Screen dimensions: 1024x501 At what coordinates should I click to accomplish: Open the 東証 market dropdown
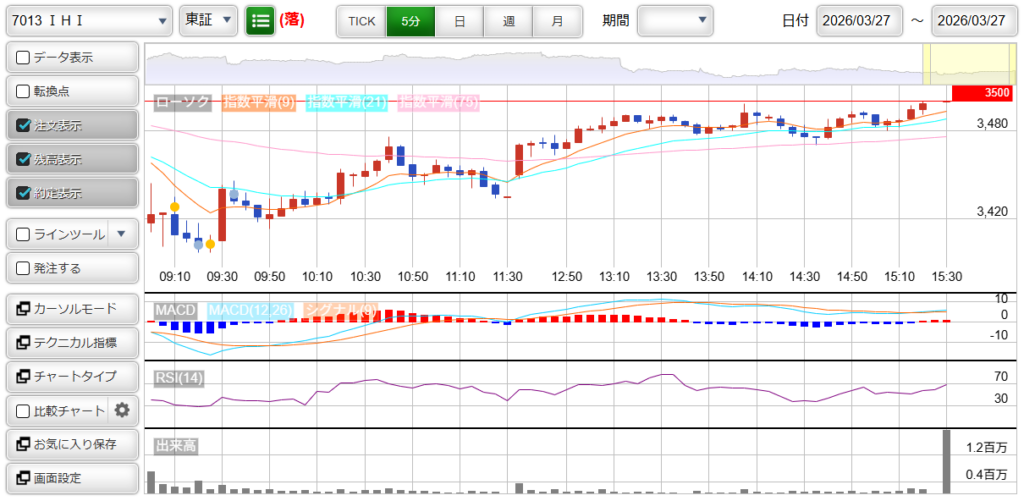pos(209,20)
